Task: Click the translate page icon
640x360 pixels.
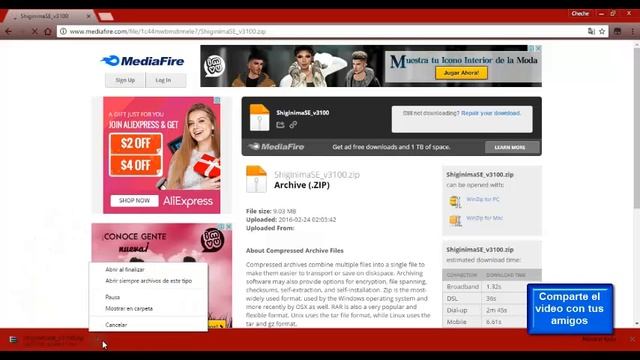Action: pos(591,31)
